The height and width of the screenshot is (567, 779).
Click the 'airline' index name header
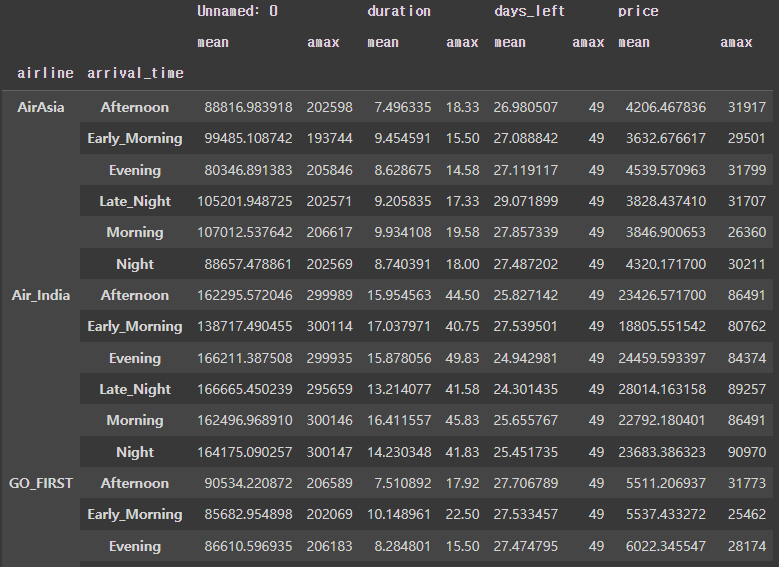[46, 74]
